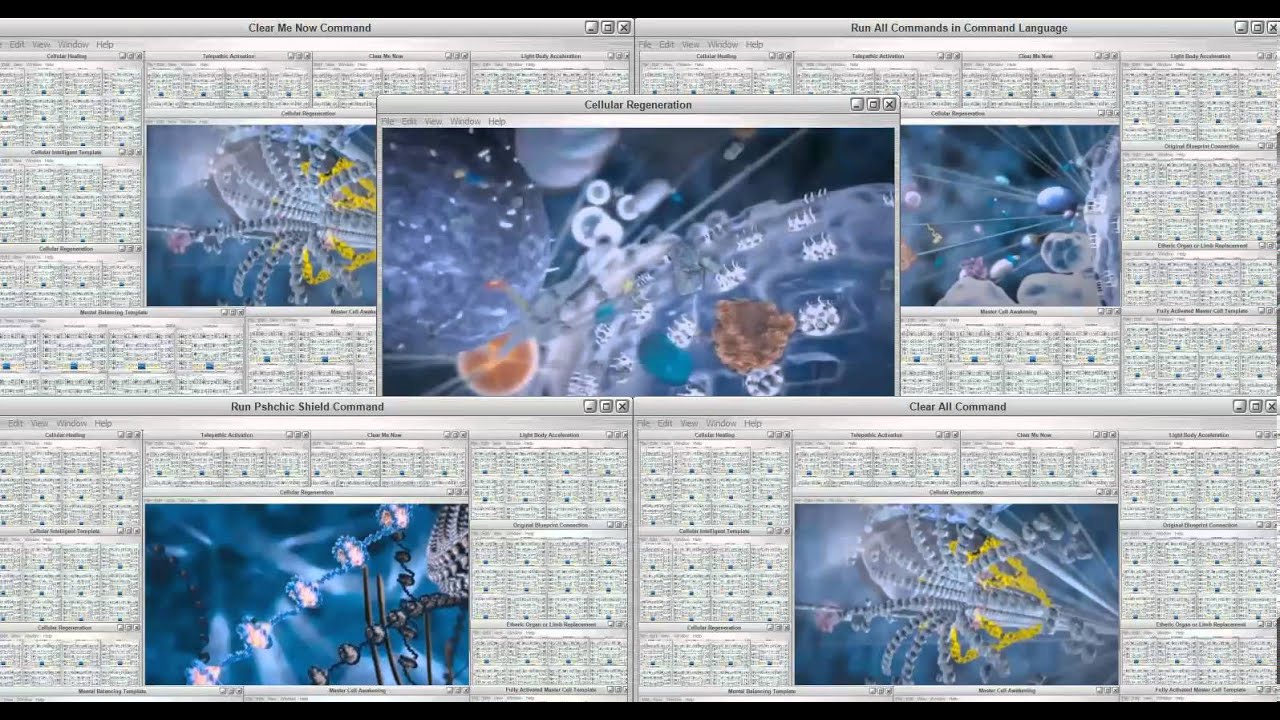Maximize the Cellular Regeneration front window
This screenshot has height=720, width=1280.
coord(873,104)
